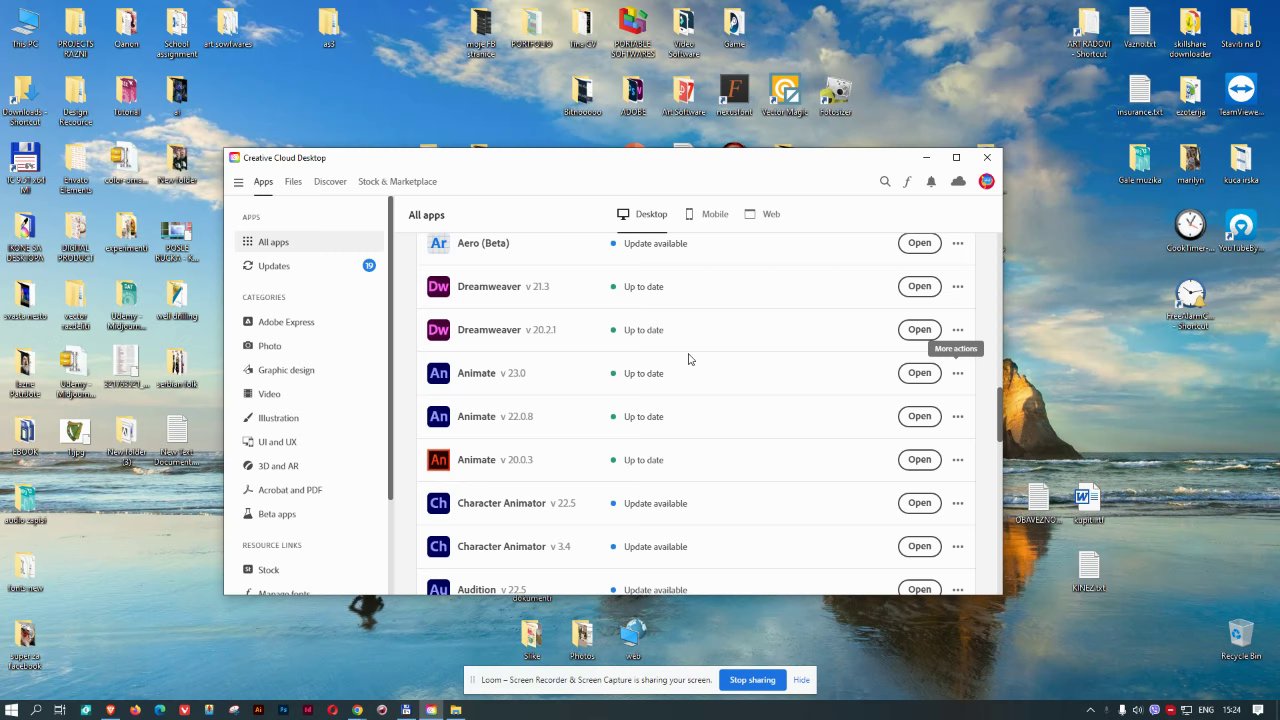This screenshot has height=720, width=1280.
Task: Click the app list vertical scrollbar
Action: coord(998,414)
